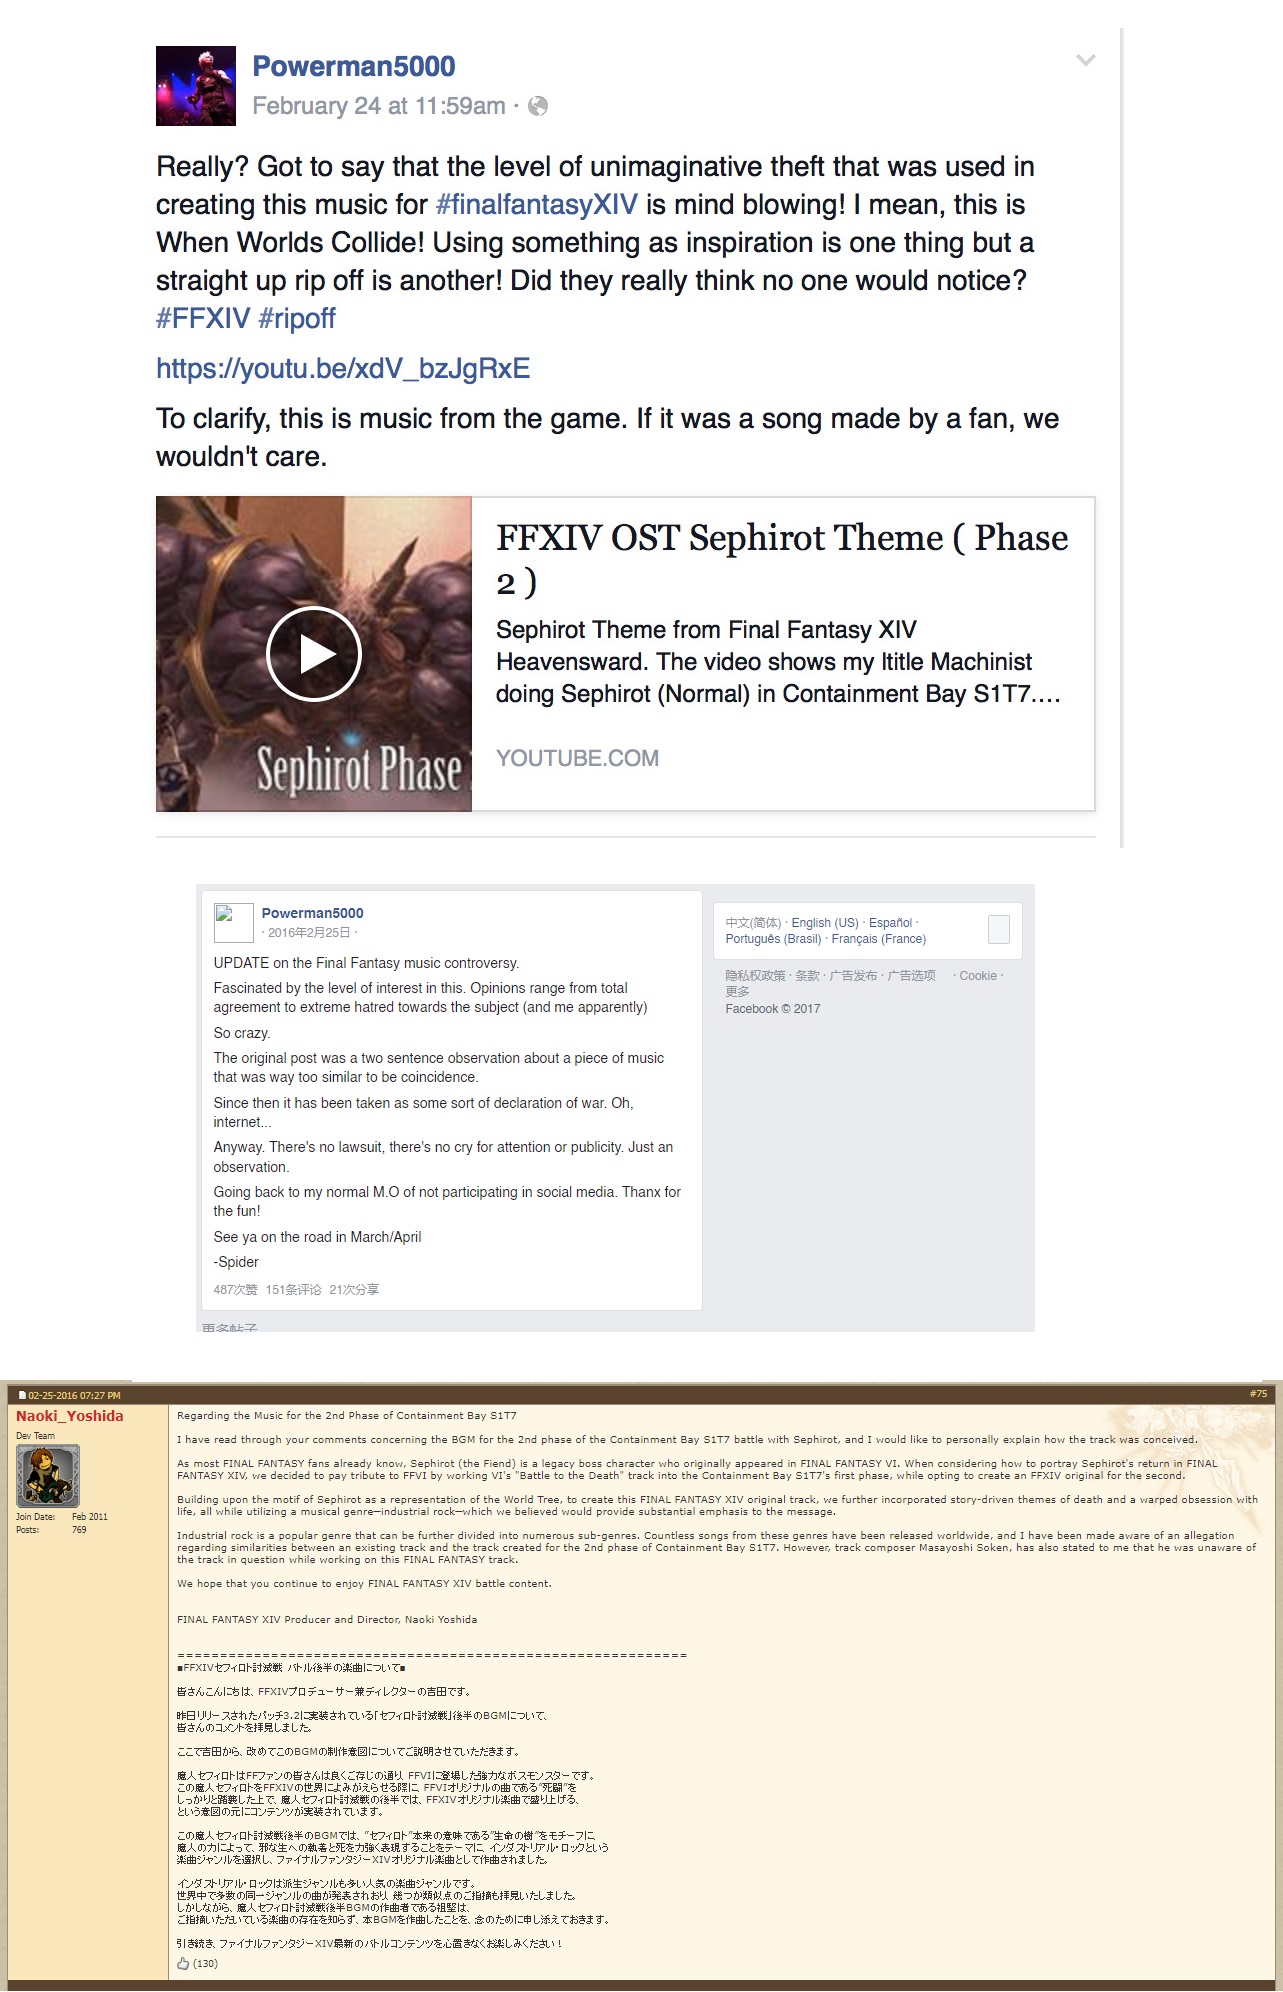
Task: Click the public globe audience icon
Action: [x=538, y=106]
